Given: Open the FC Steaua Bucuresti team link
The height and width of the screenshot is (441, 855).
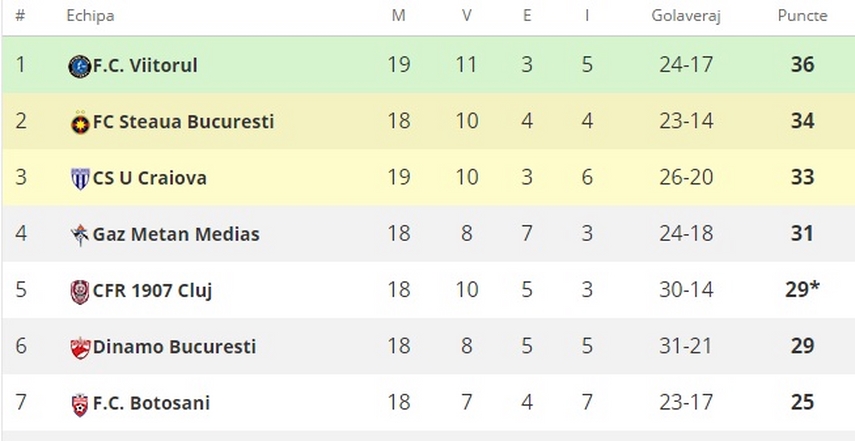Looking at the screenshot, I should click(183, 122).
